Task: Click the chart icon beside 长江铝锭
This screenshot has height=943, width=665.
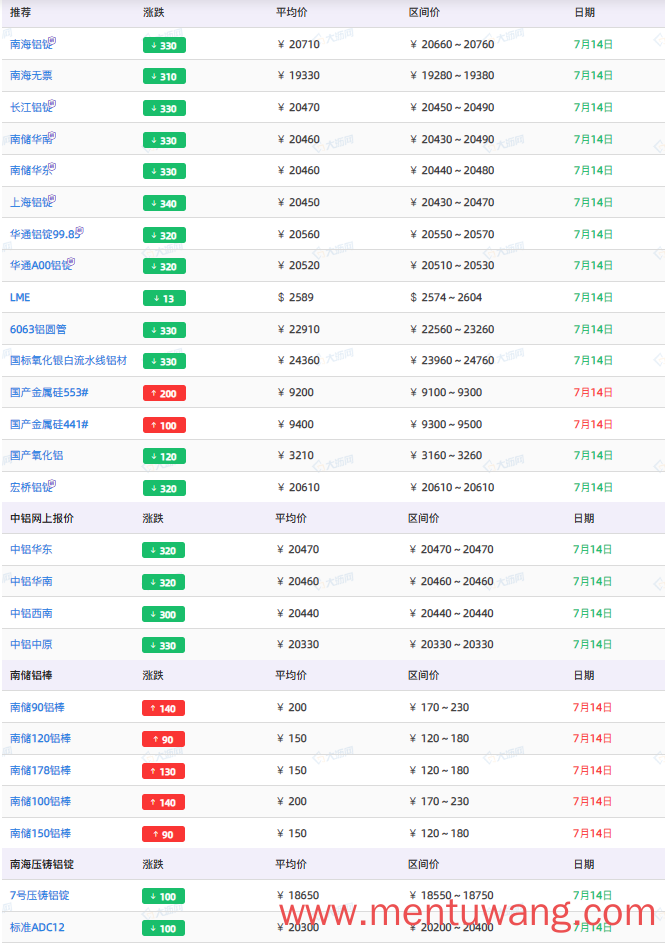Action: pos(52,103)
